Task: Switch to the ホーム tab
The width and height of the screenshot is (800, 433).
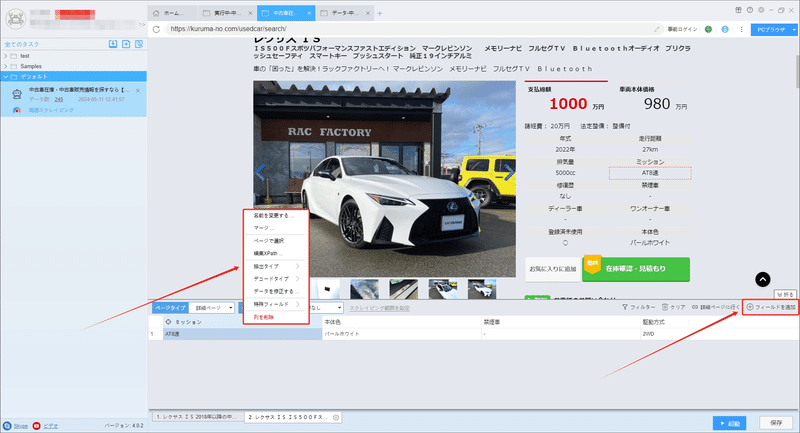Action: click(x=172, y=13)
